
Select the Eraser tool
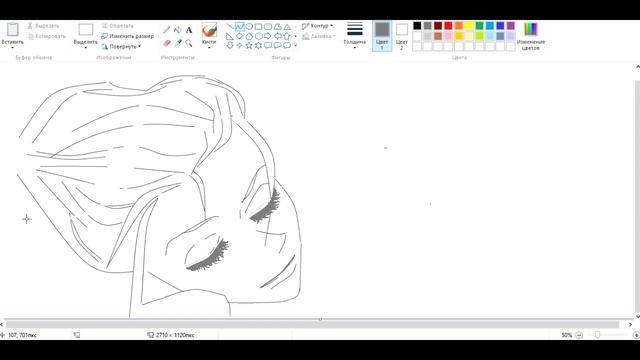(x=167, y=42)
